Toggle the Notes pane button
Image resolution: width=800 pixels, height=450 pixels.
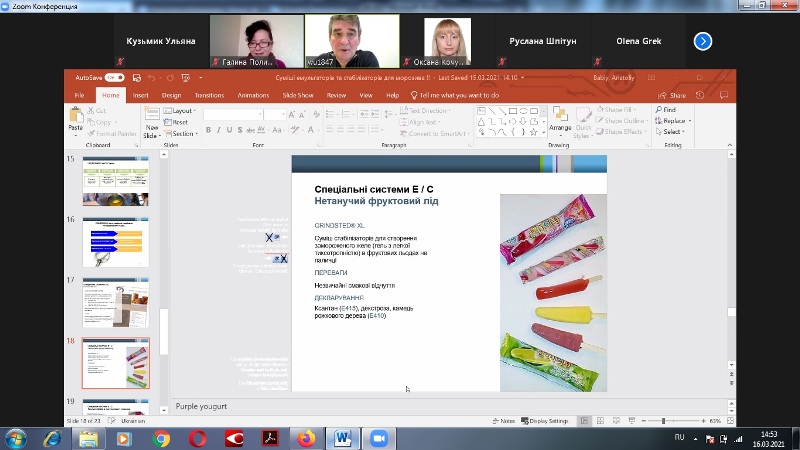[x=504, y=421]
